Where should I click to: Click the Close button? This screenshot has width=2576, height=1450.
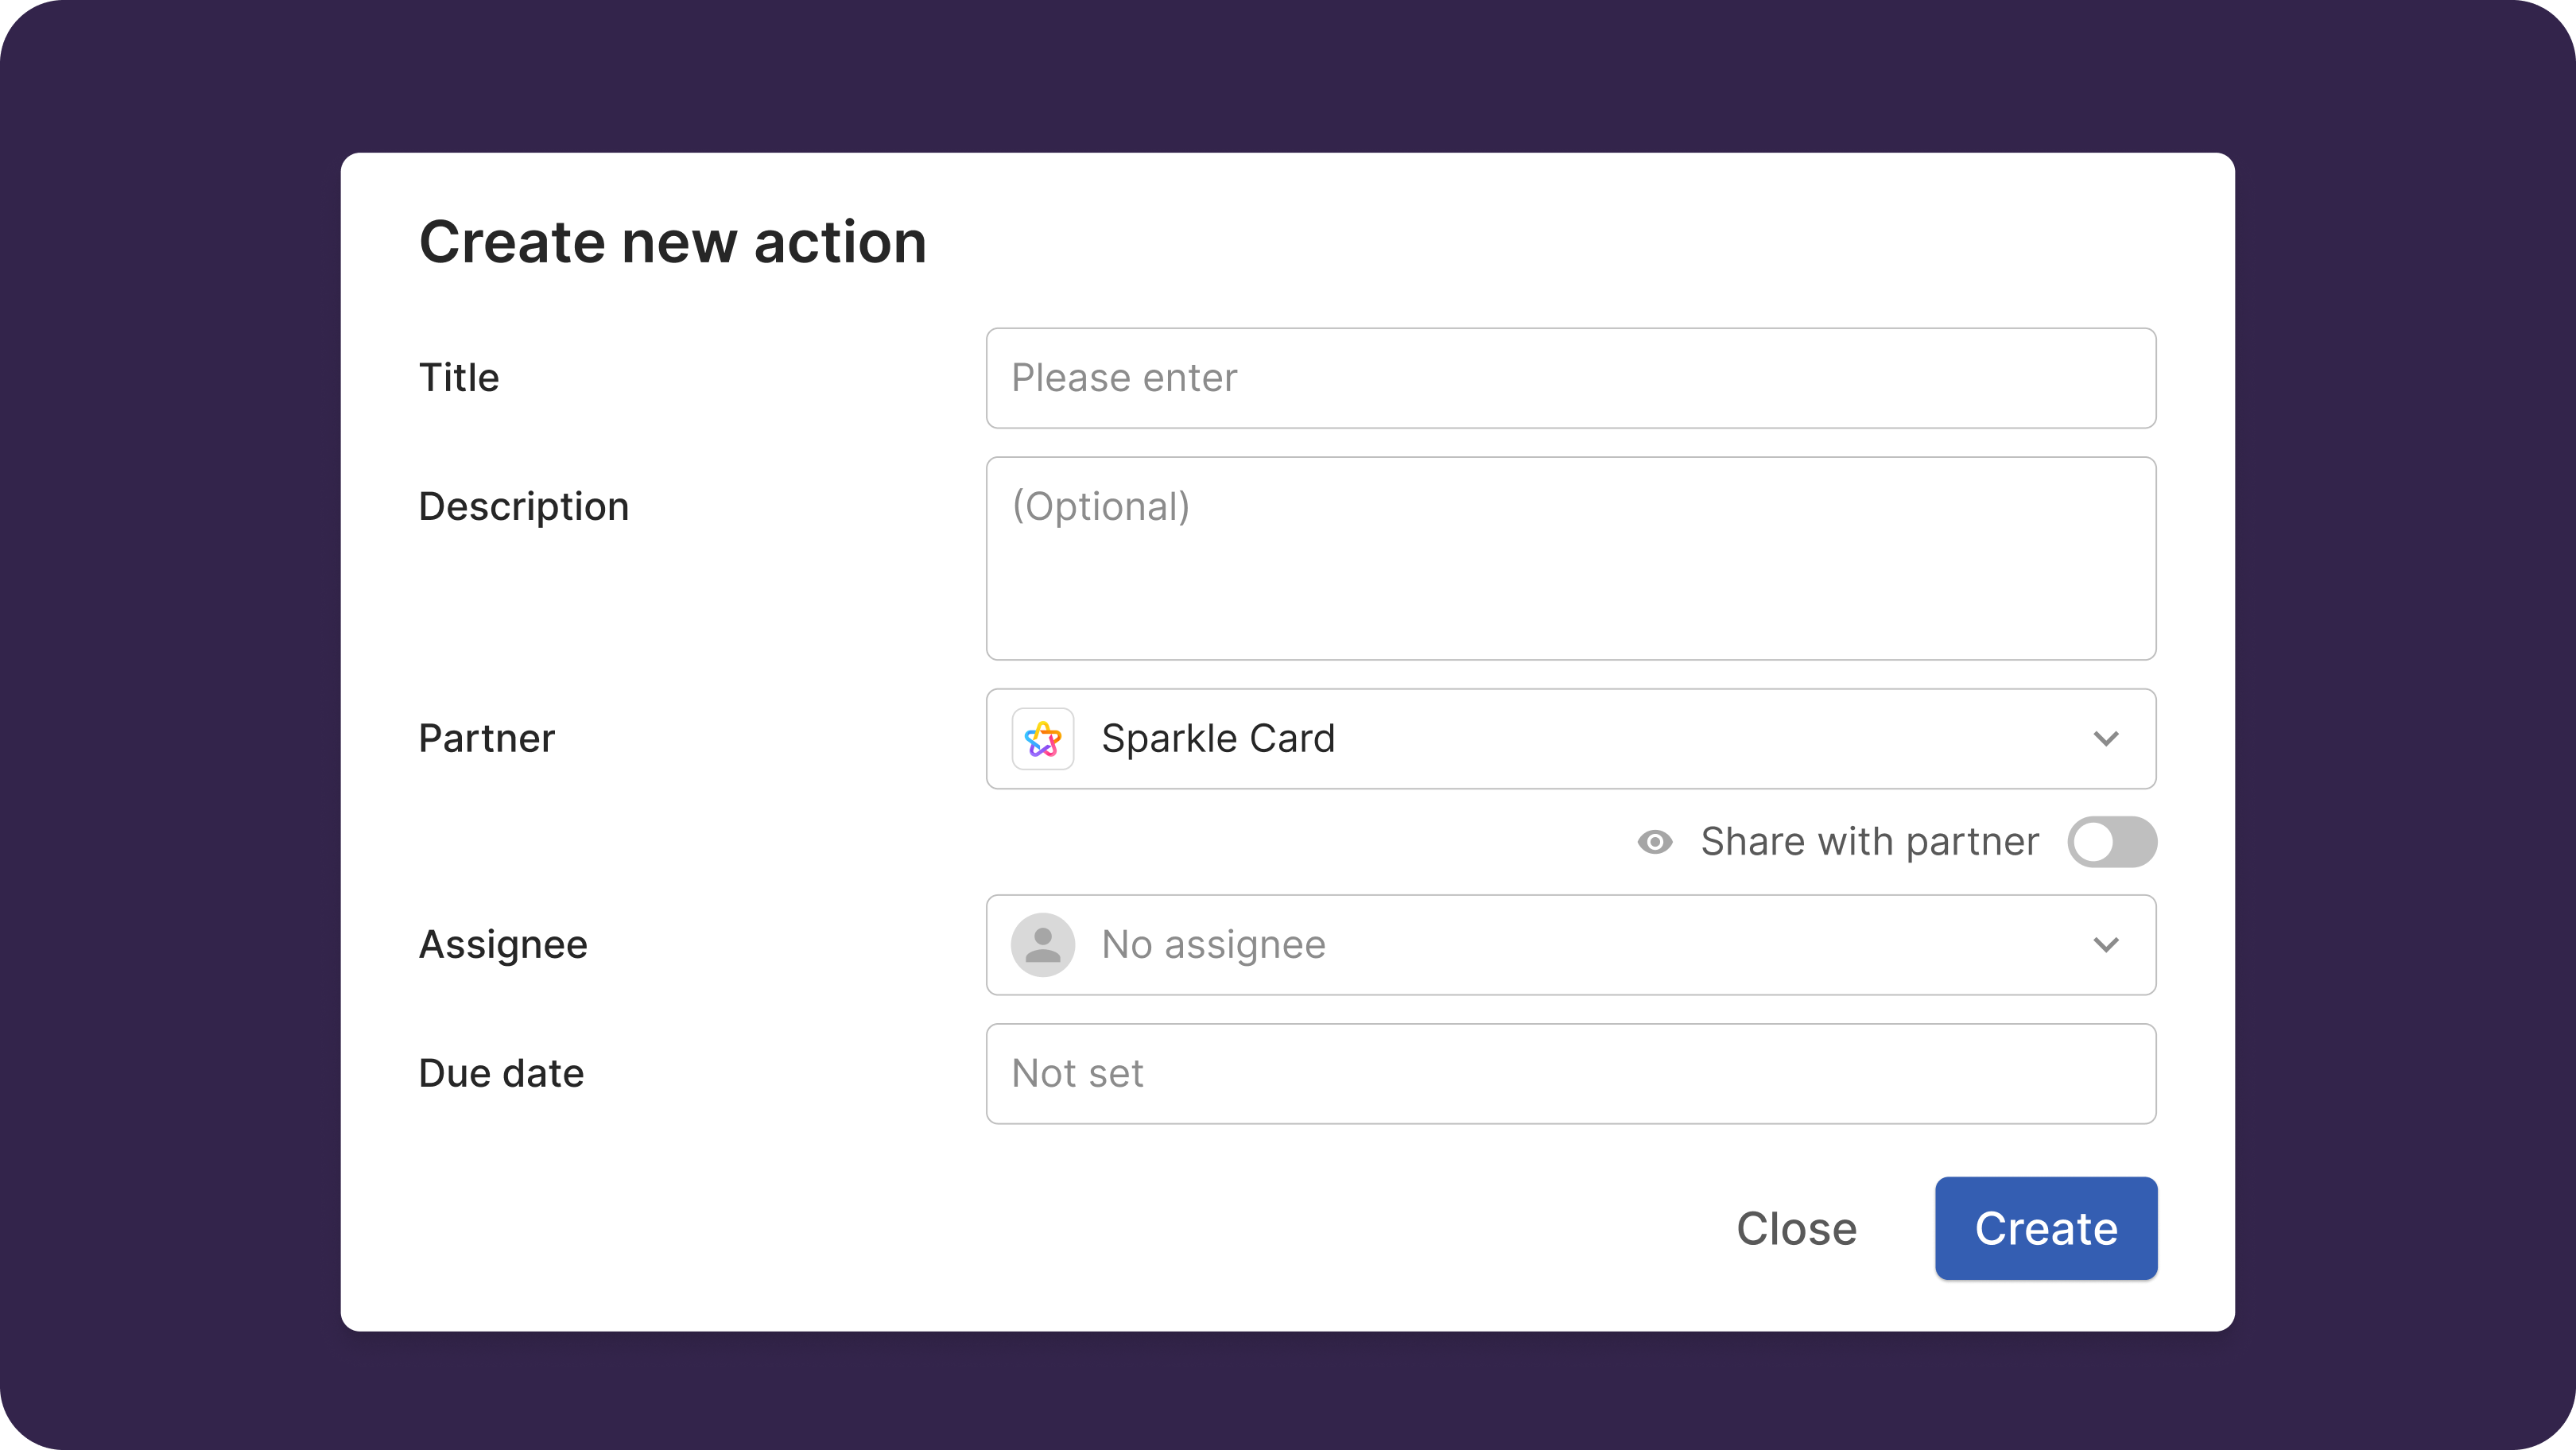point(1796,1228)
